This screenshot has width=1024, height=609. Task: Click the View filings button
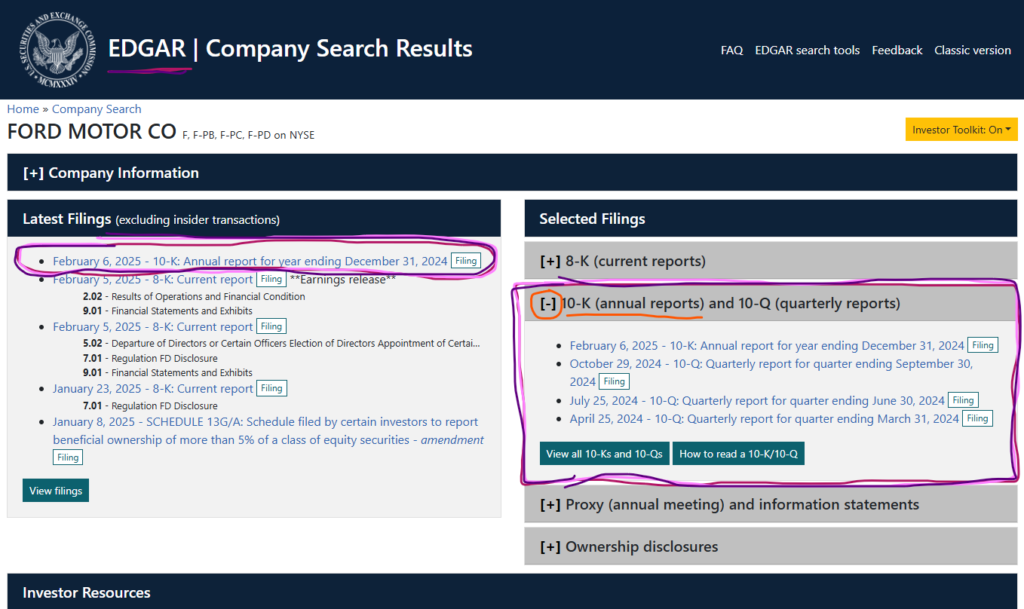(56, 490)
